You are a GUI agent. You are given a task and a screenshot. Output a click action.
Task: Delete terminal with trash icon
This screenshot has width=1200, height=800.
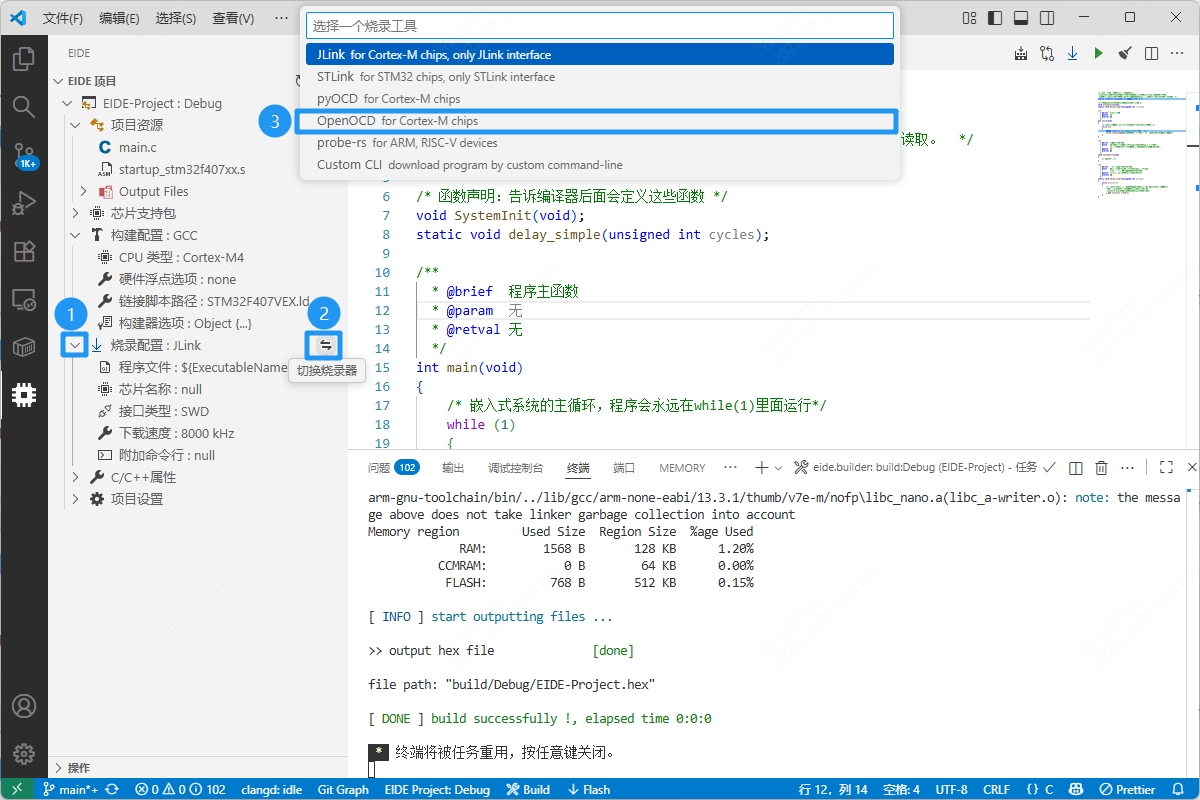[x=1101, y=467]
